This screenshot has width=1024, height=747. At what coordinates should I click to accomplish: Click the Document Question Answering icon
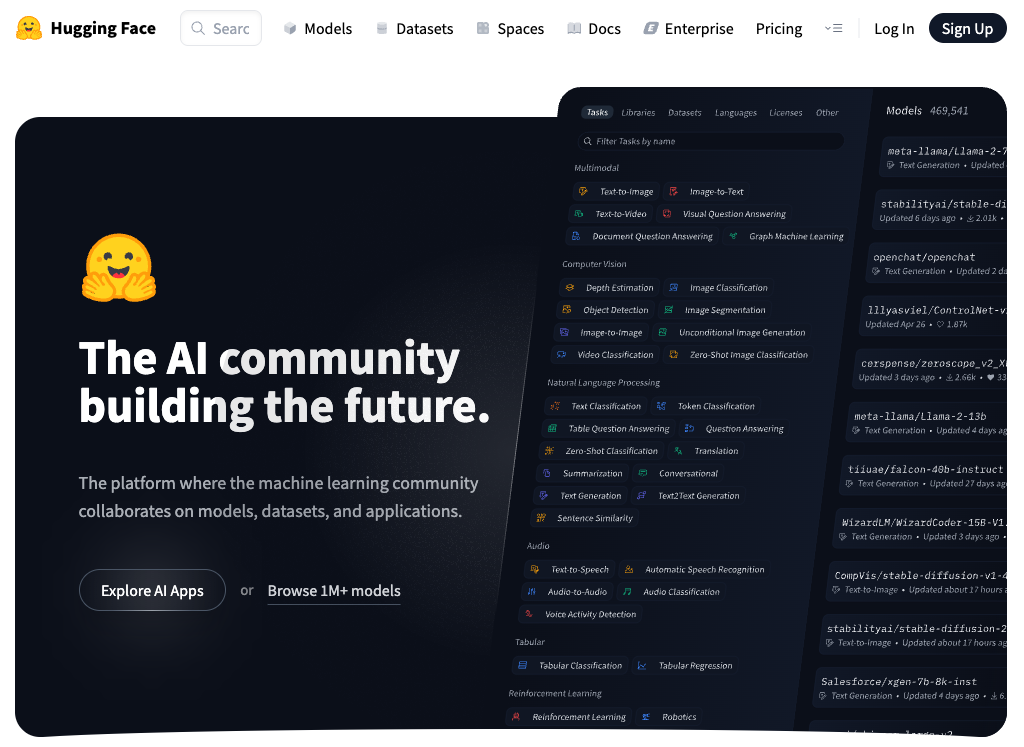point(576,236)
